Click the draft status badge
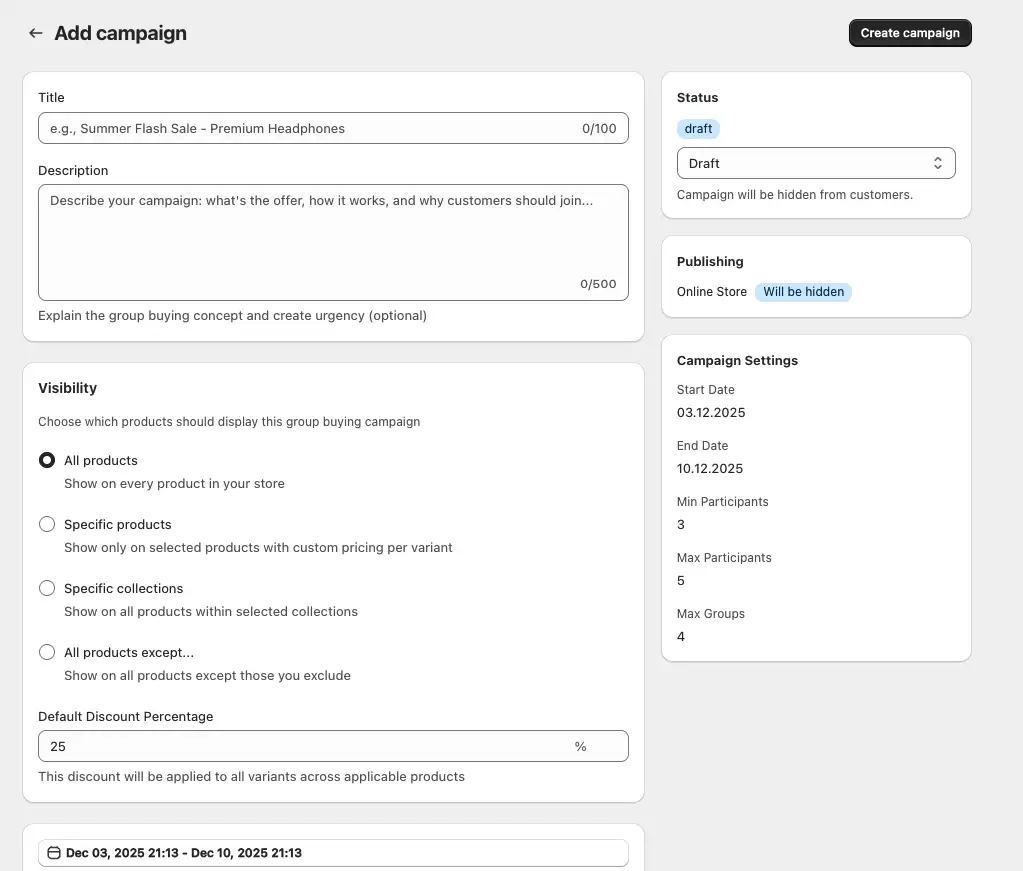 tap(697, 128)
